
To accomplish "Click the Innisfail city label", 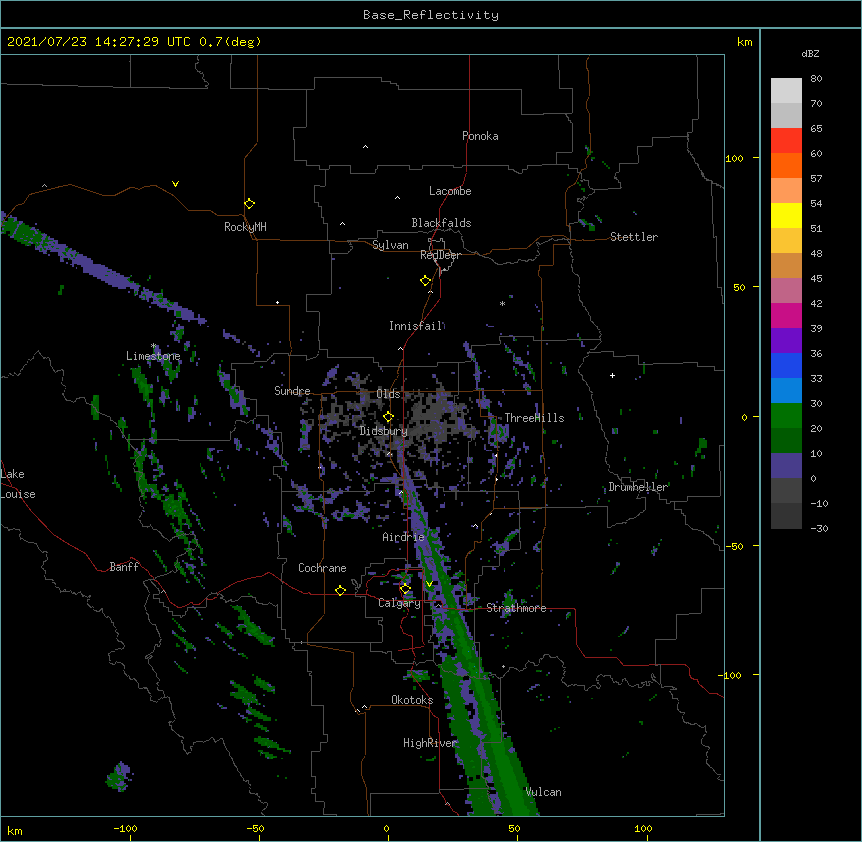I will pos(416,326).
